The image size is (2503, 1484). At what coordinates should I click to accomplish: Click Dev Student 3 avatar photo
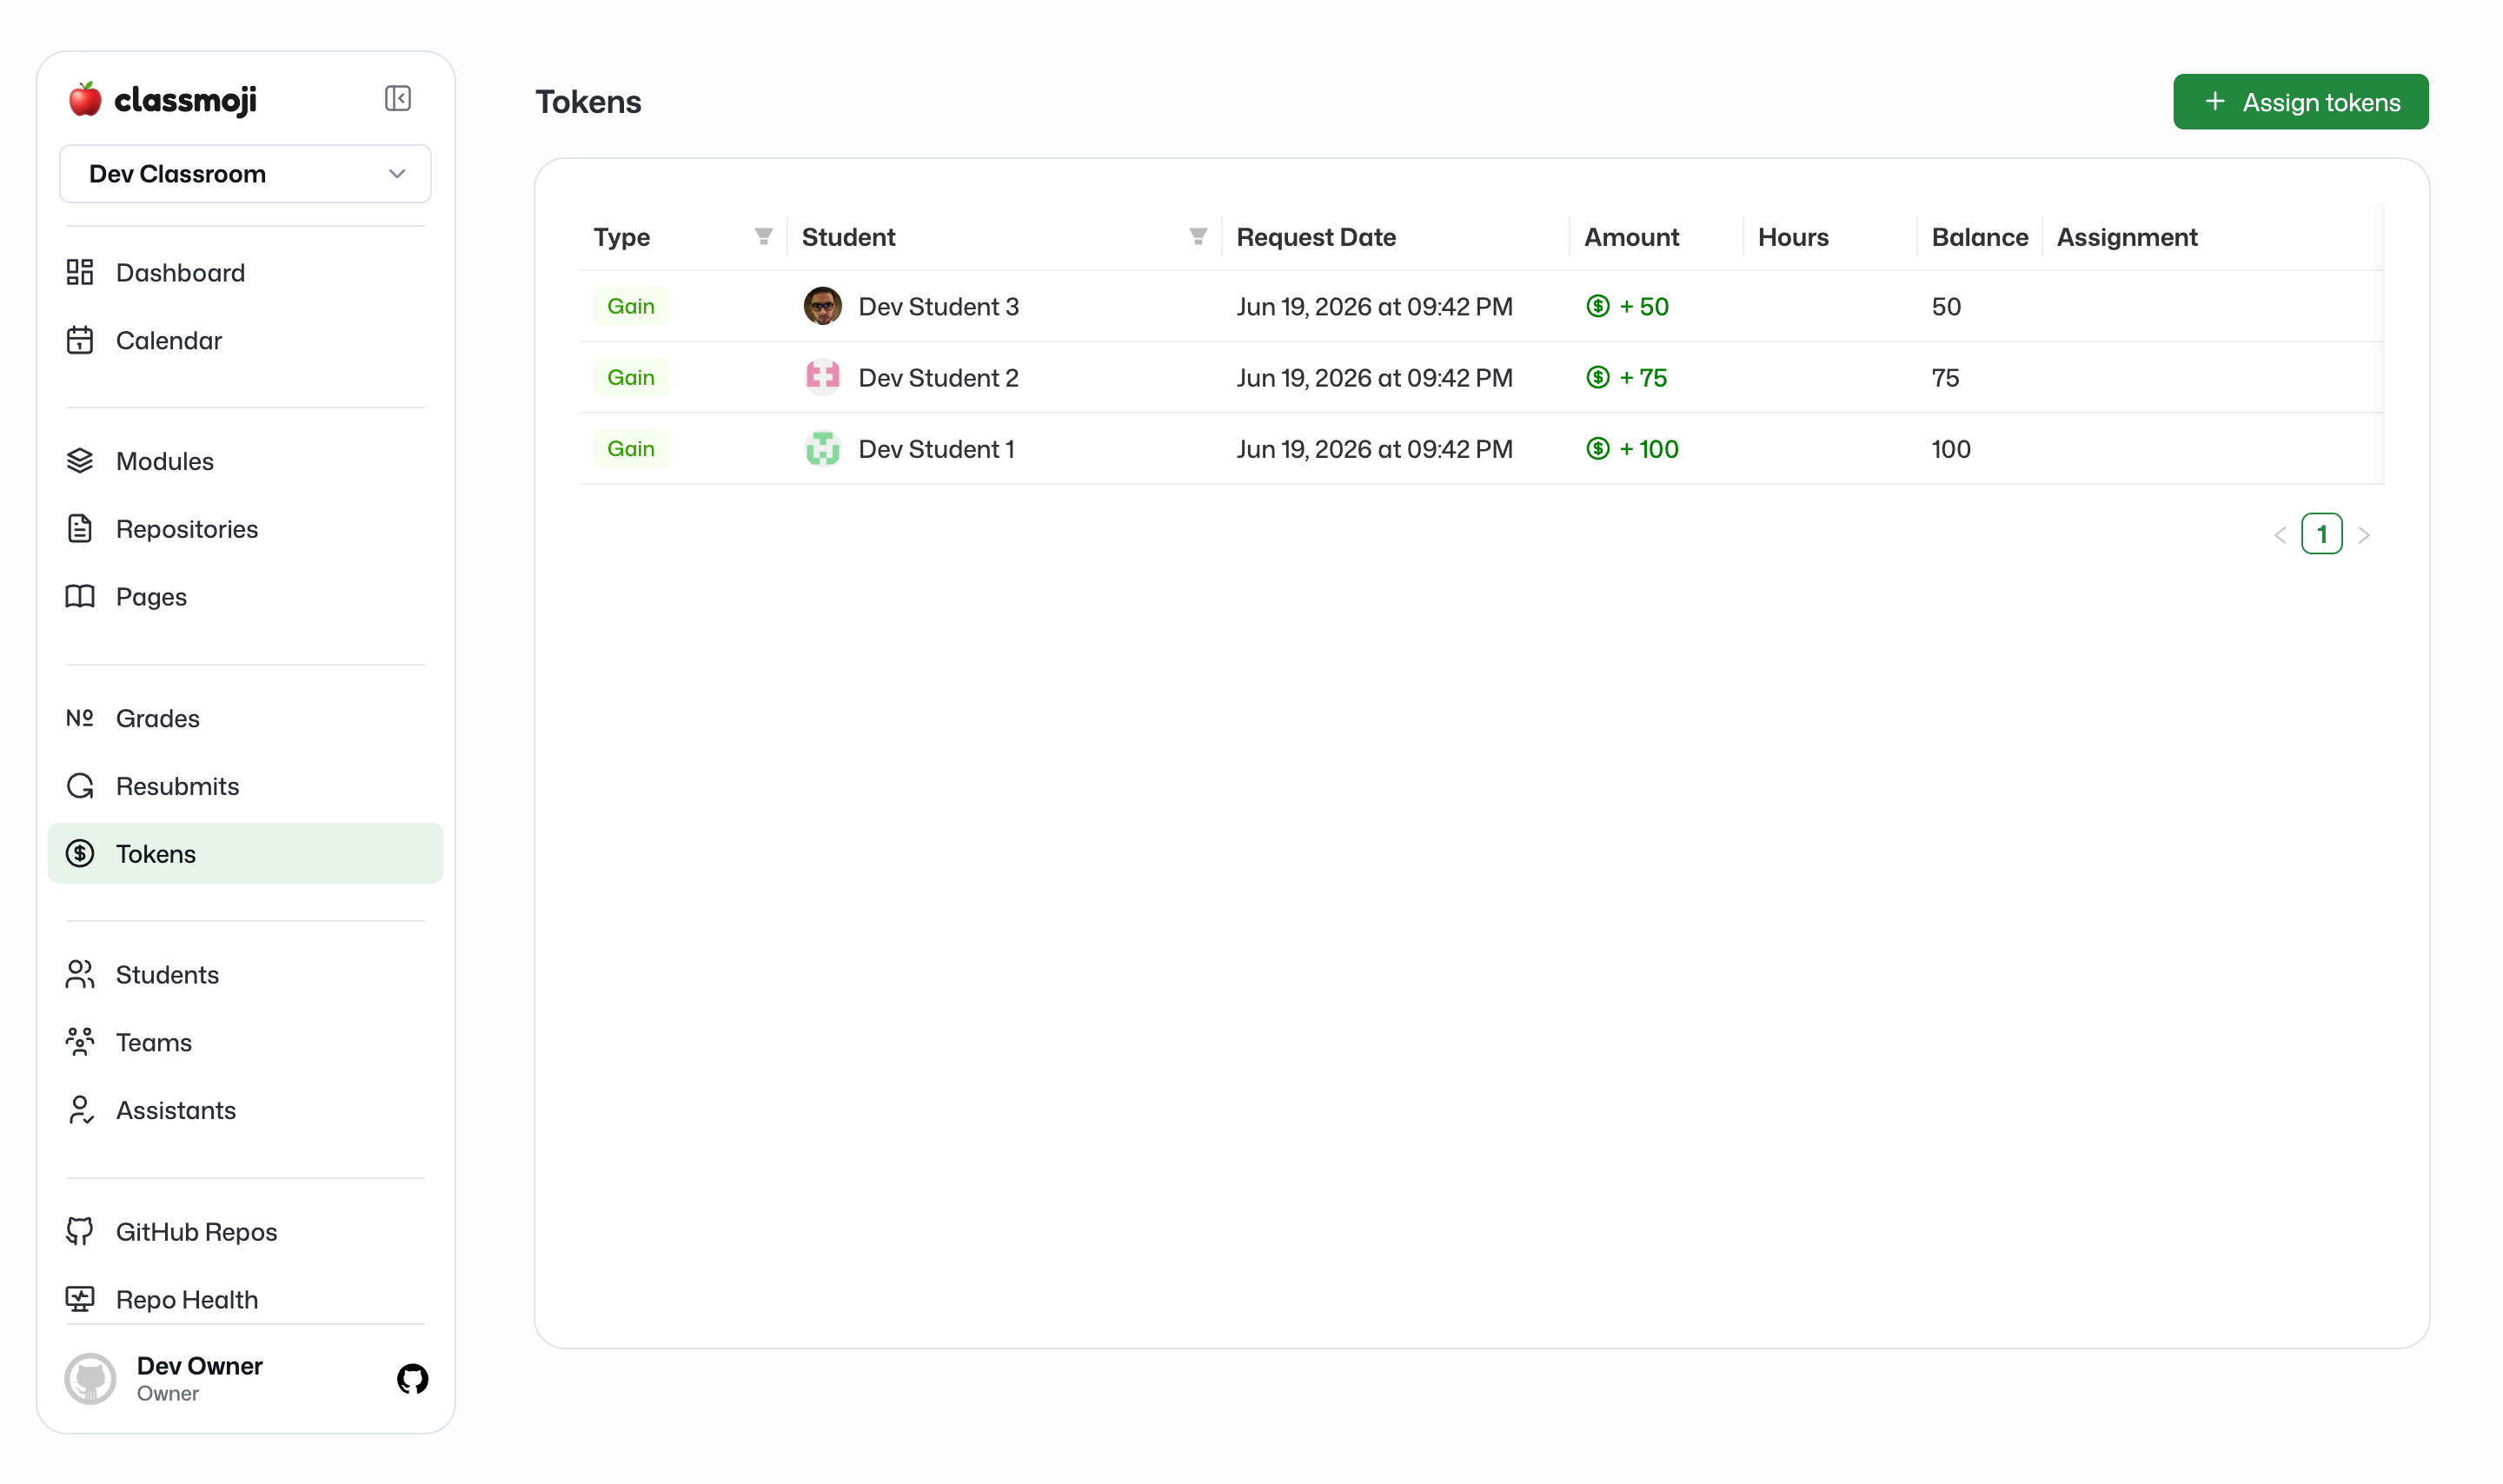[x=823, y=306]
